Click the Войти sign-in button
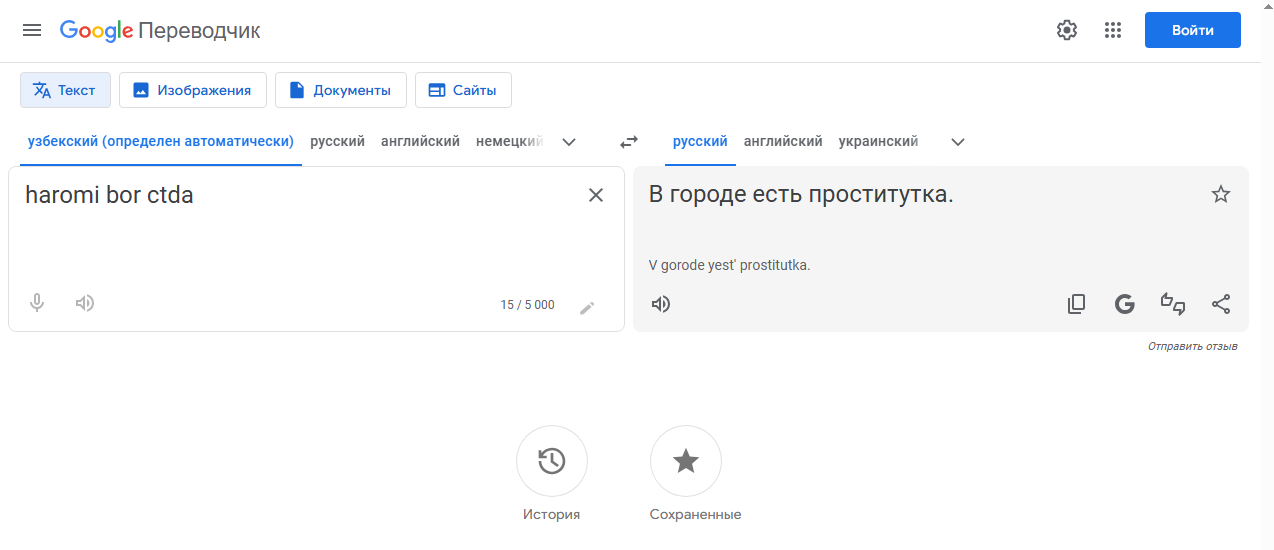 tap(1193, 30)
